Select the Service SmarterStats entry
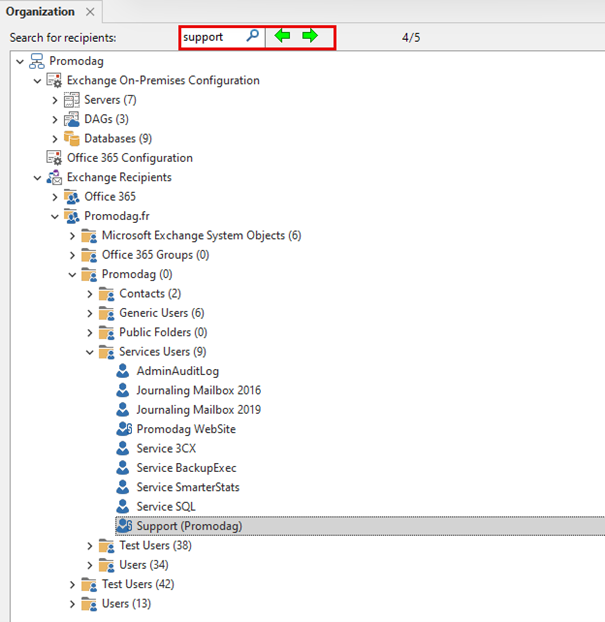 (188, 488)
